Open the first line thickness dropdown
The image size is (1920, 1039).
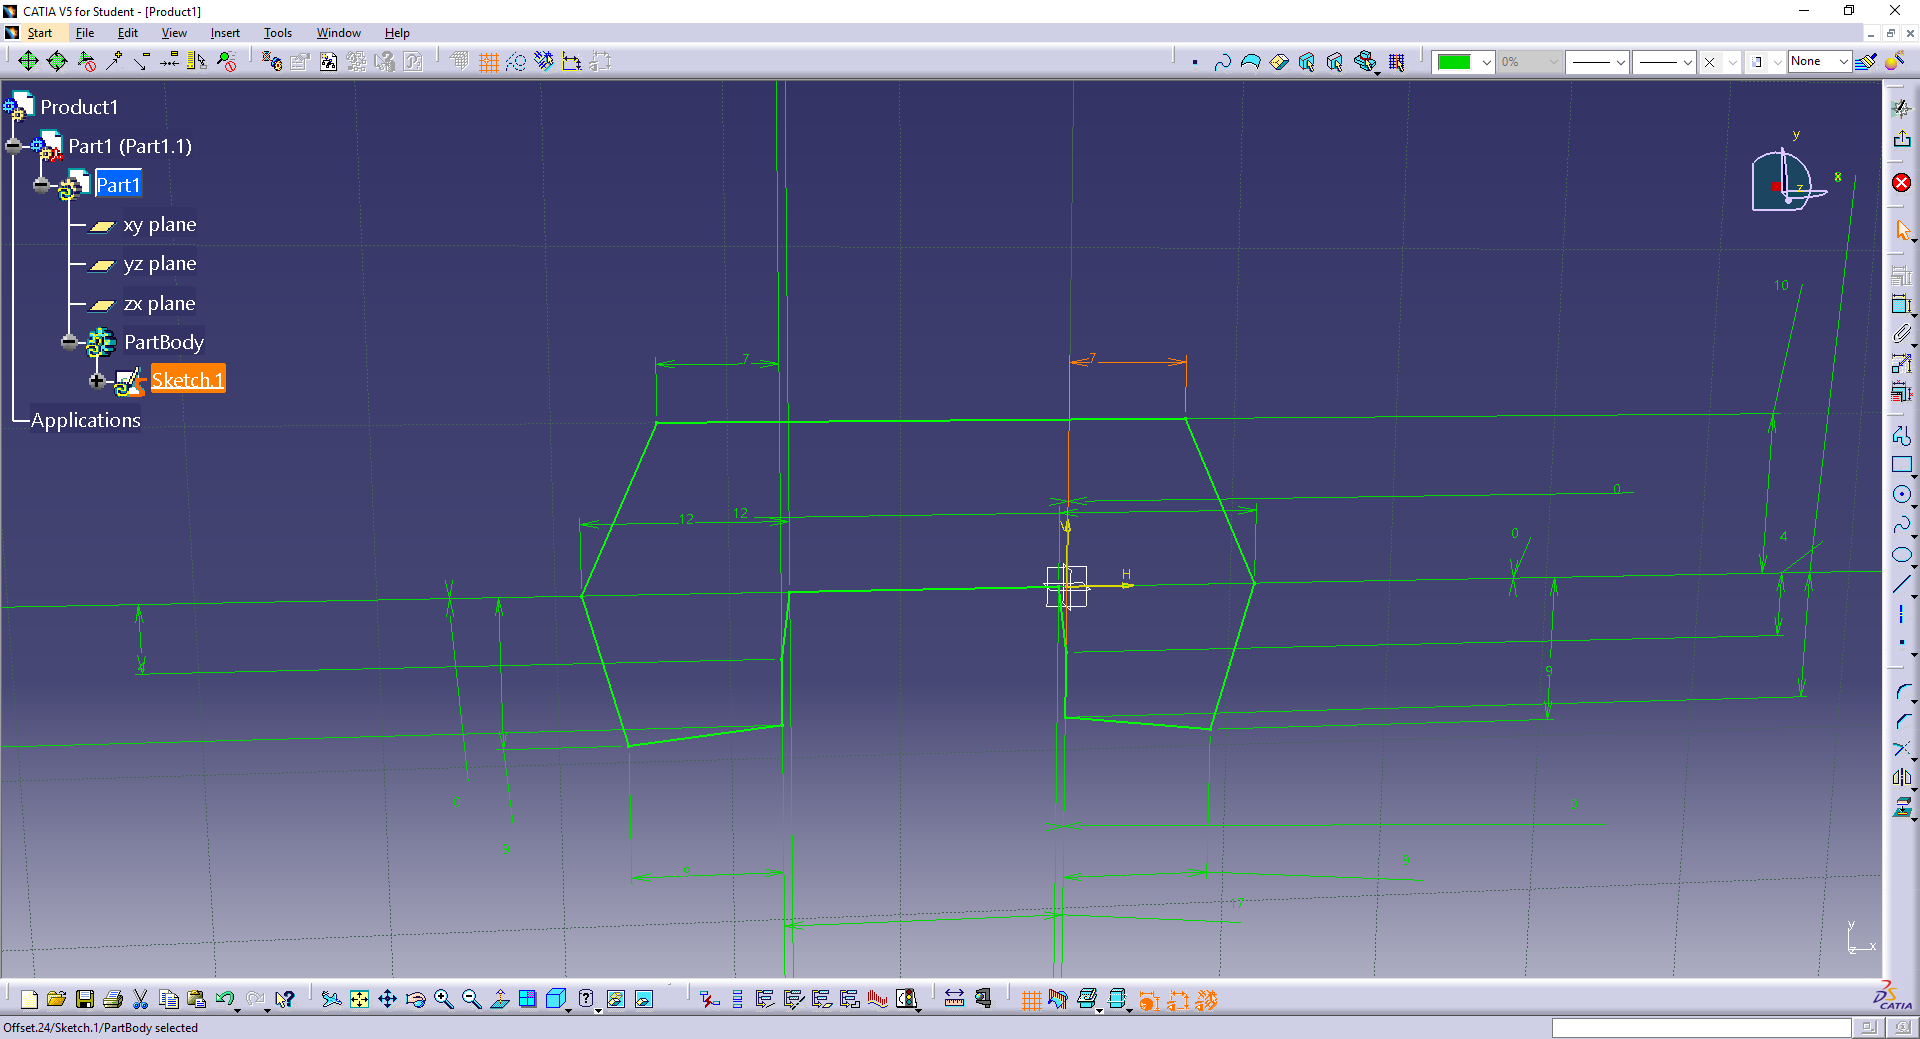click(x=1621, y=62)
